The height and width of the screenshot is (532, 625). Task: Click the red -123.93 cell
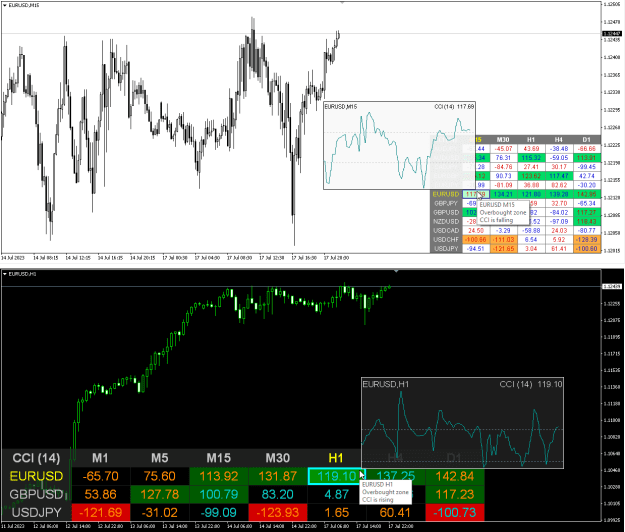[x=278, y=512]
